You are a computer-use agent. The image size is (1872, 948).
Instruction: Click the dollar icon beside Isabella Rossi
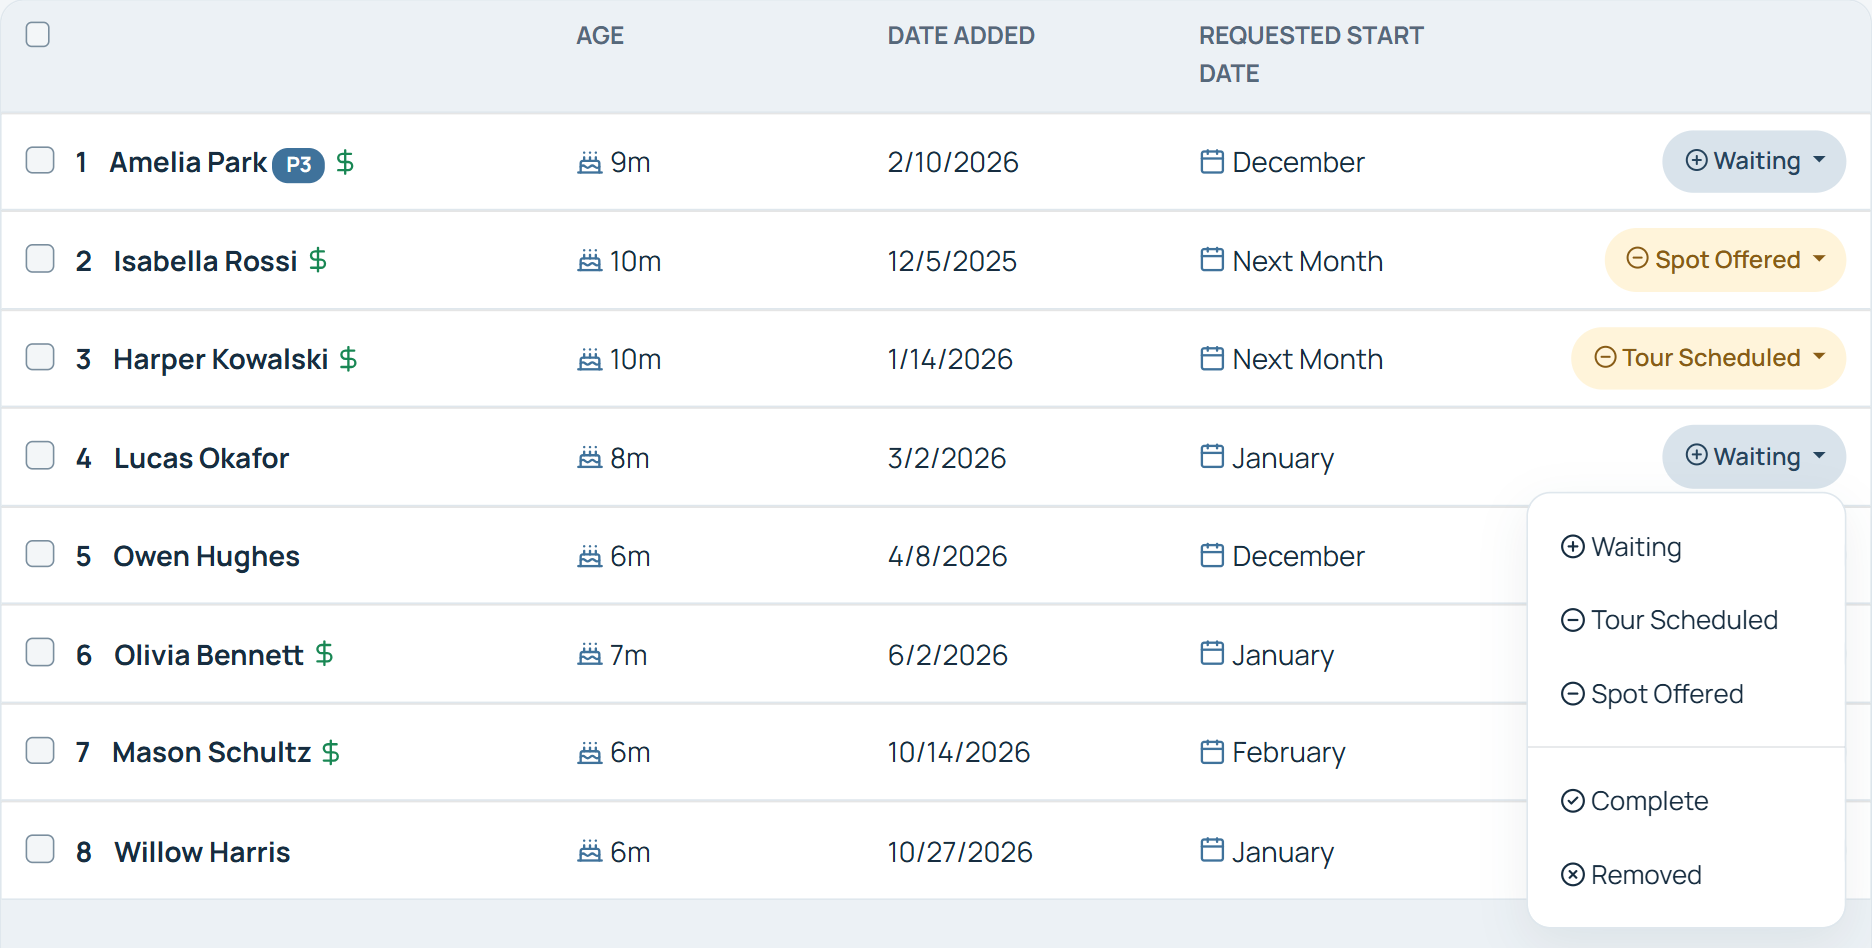pyautogui.click(x=318, y=260)
